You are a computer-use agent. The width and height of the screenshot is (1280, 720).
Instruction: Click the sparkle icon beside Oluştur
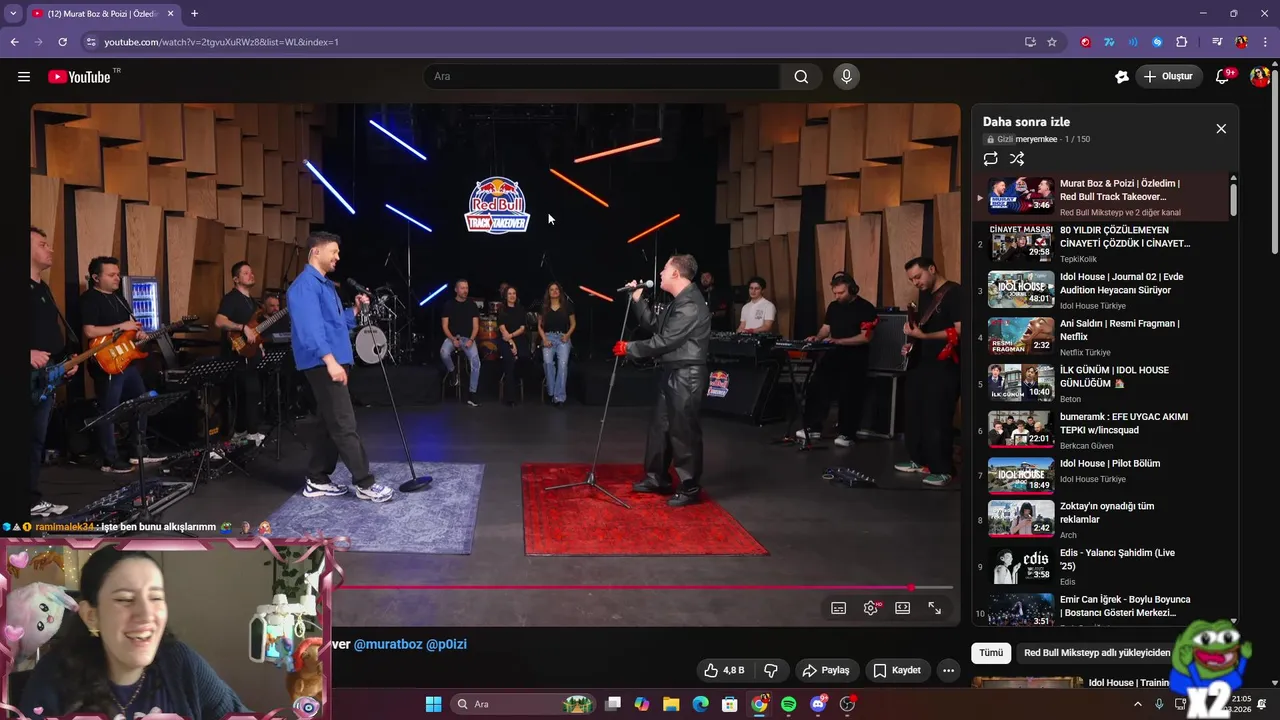click(1122, 77)
